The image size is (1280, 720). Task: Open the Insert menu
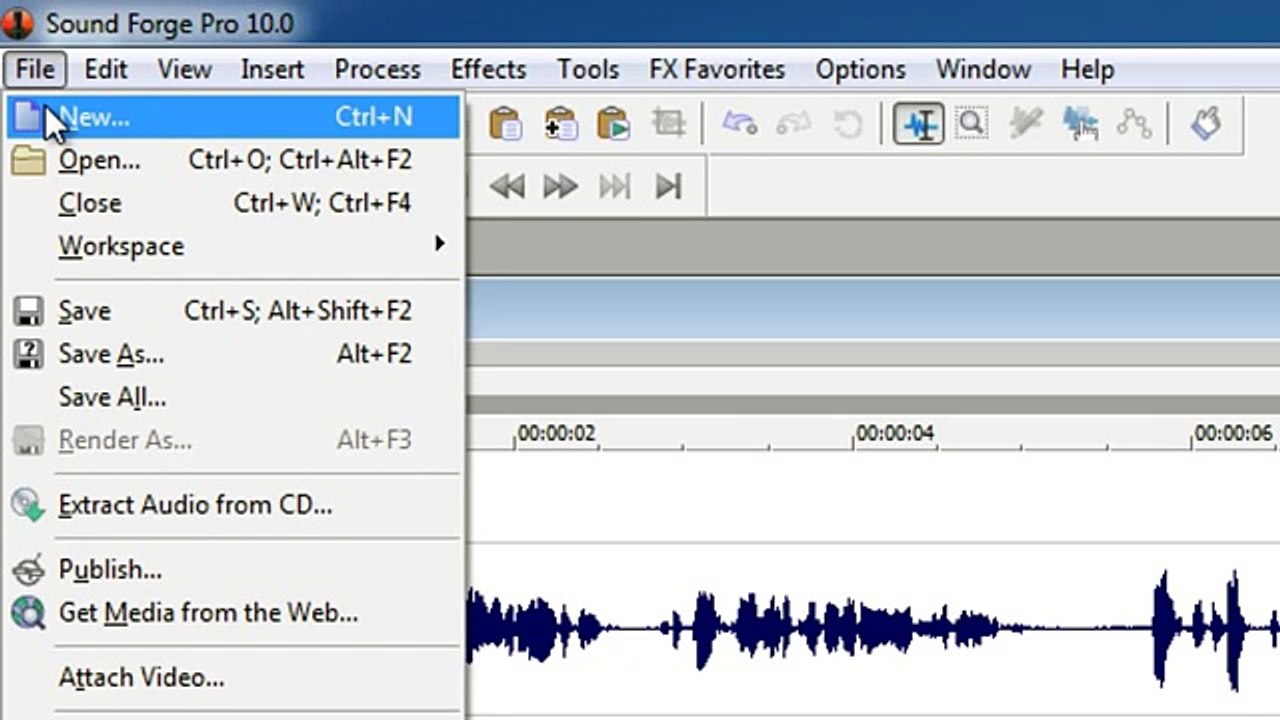point(272,70)
